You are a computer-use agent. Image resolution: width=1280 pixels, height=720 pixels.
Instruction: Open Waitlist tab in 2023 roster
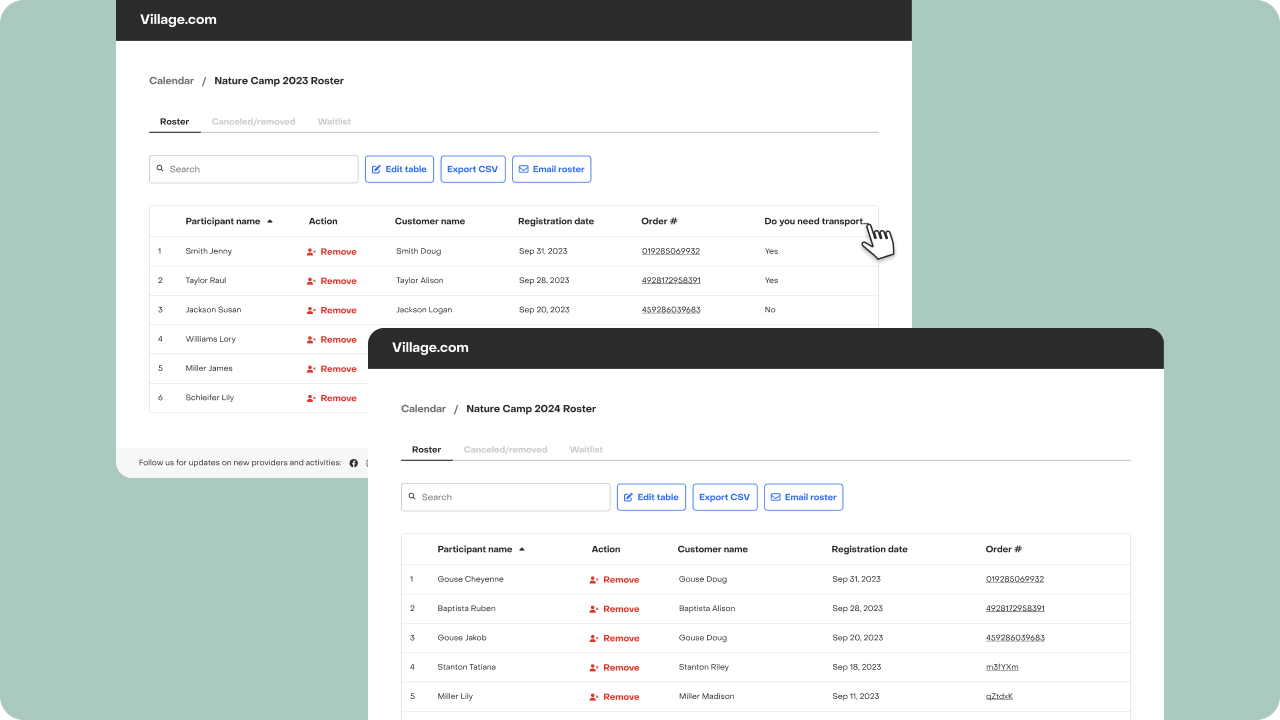(x=334, y=122)
